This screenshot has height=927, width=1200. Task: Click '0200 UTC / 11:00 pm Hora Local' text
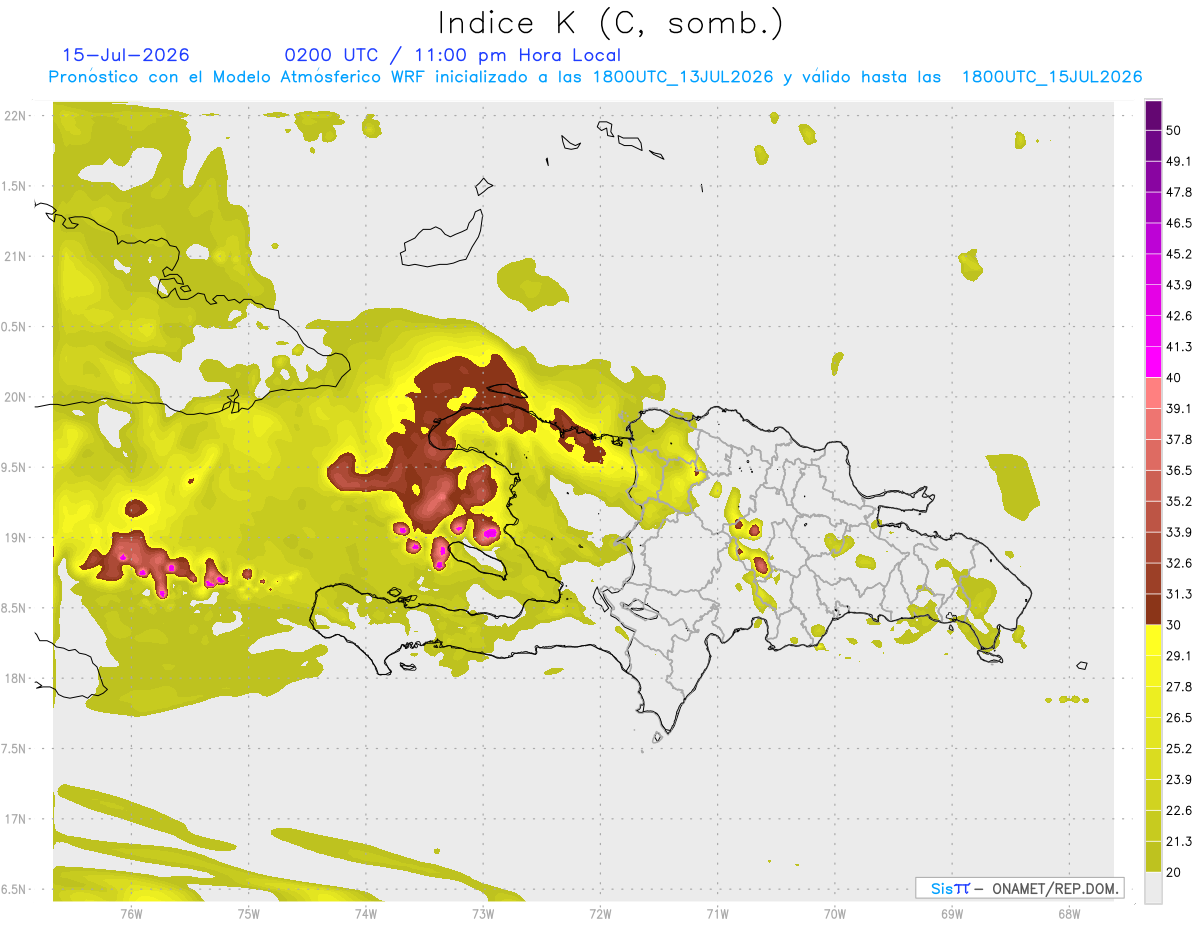pos(453,55)
